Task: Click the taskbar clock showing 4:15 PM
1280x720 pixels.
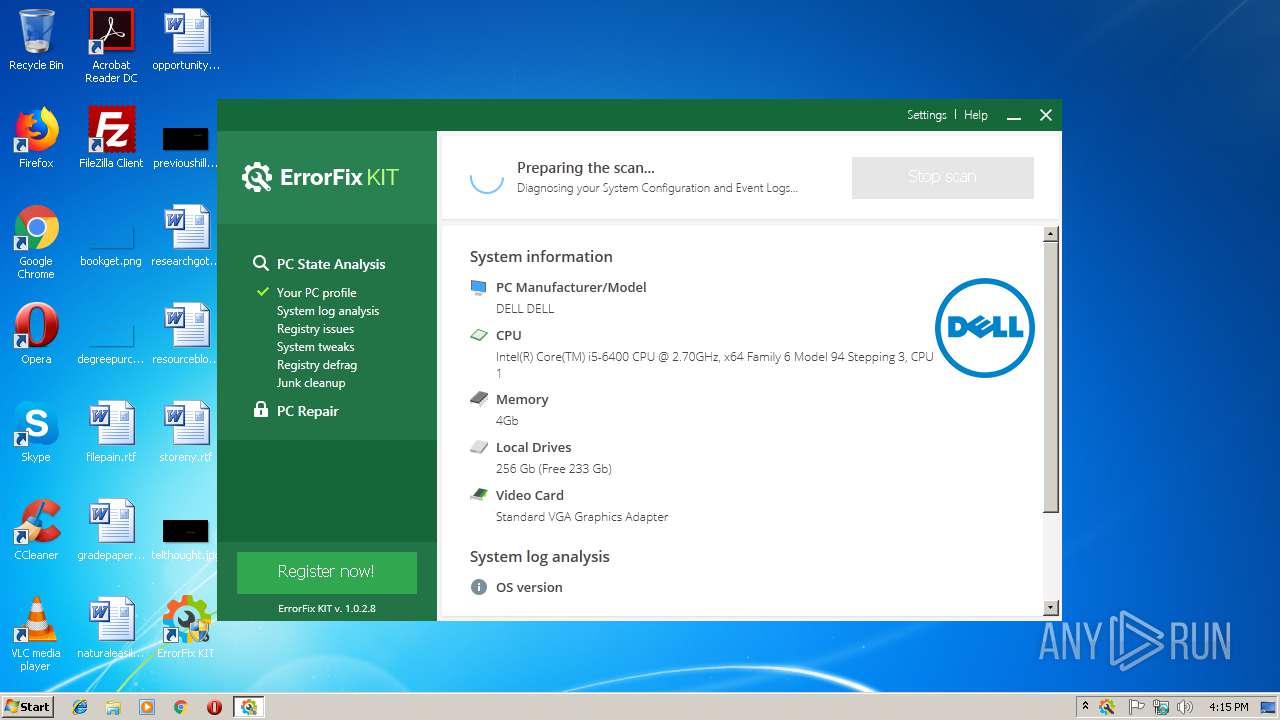Action: pyautogui.click(x=1228, y=707)
